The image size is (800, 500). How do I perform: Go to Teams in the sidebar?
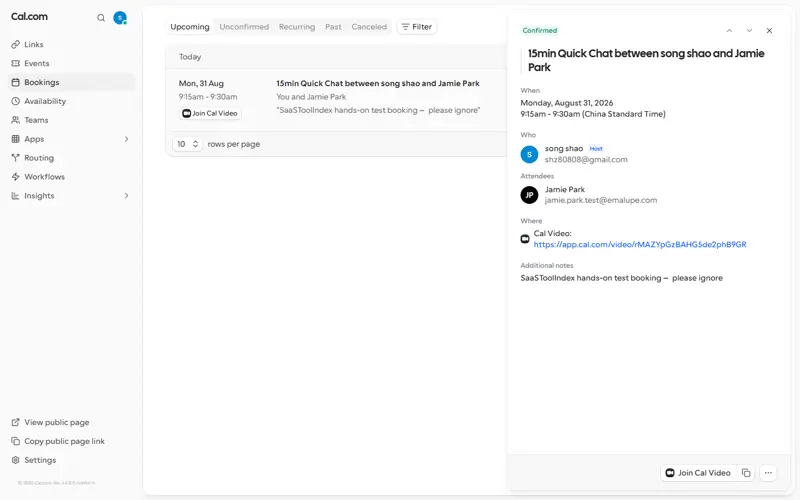pyautogui.click(x=71, y=120)
